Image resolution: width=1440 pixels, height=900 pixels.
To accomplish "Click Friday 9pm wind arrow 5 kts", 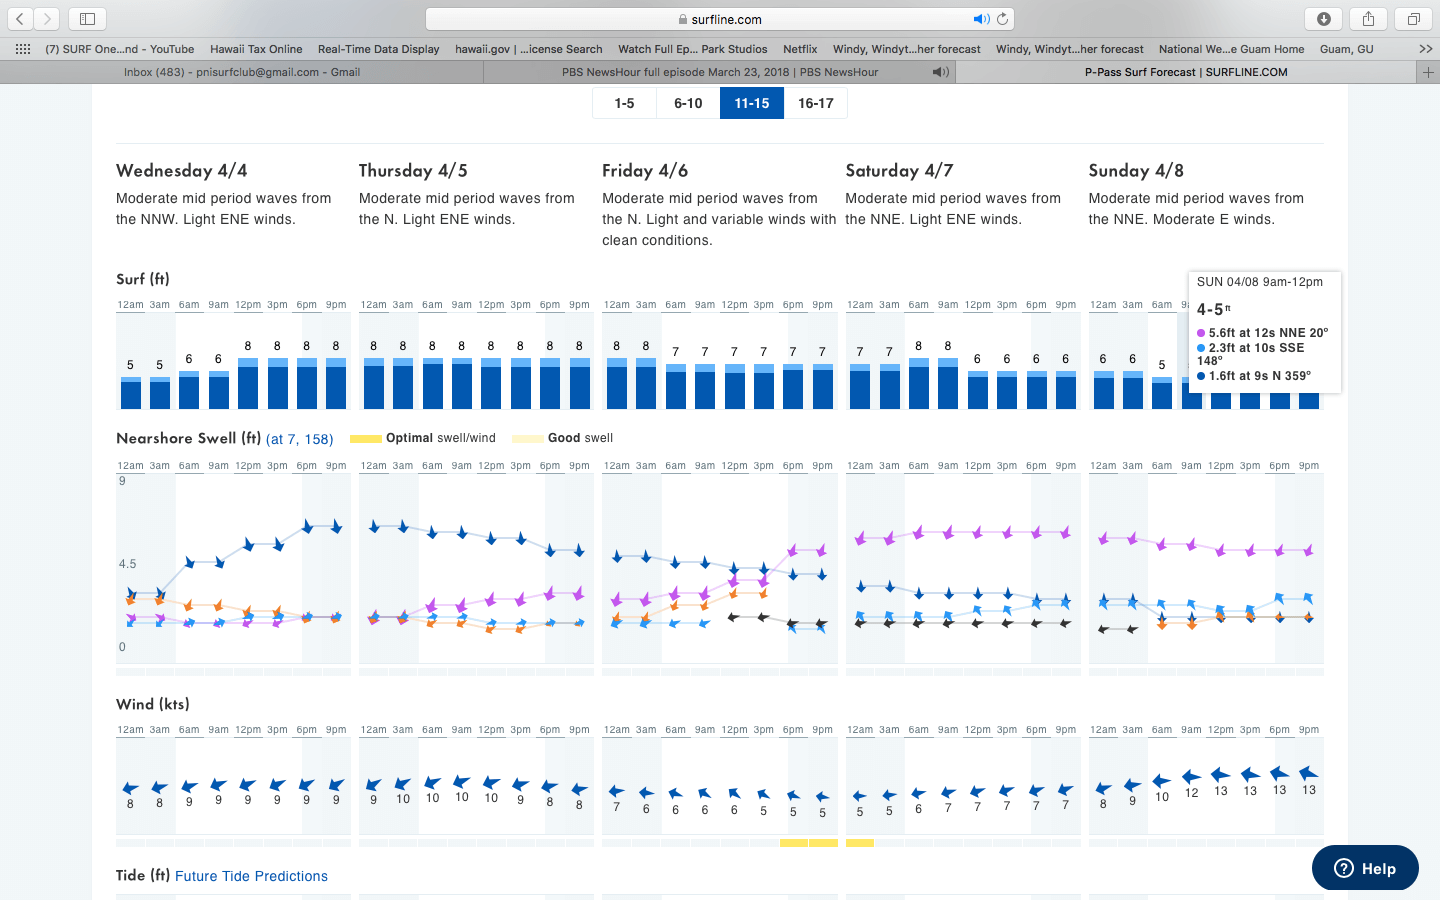I will (x=822, y=797).
